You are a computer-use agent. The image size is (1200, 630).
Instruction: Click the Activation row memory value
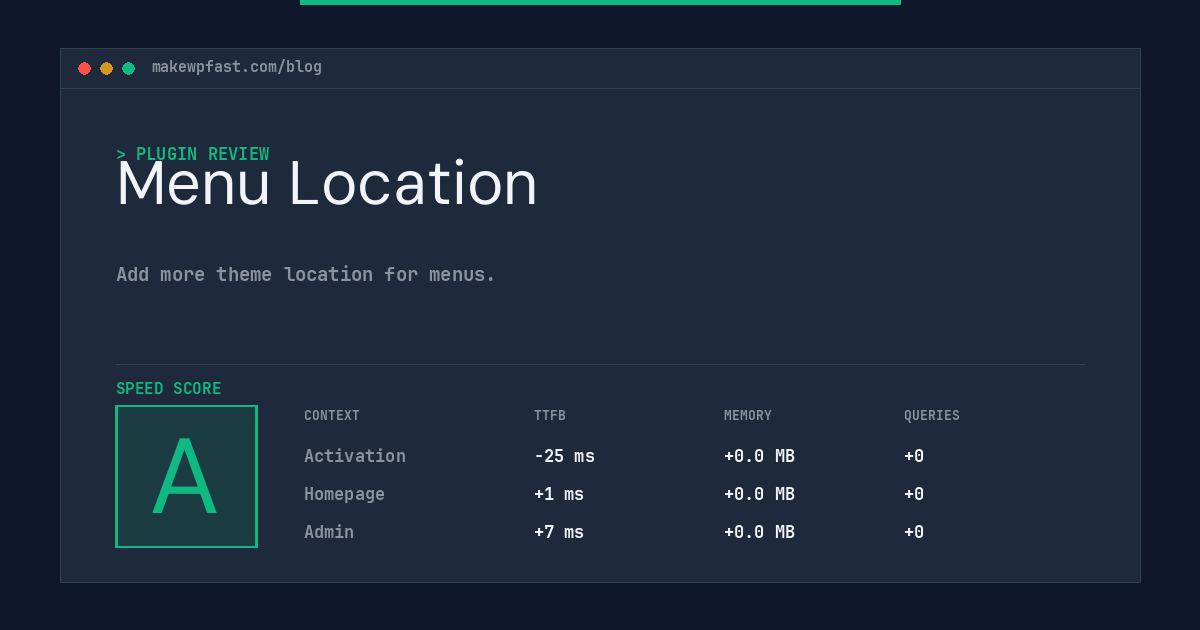[759, 456]
